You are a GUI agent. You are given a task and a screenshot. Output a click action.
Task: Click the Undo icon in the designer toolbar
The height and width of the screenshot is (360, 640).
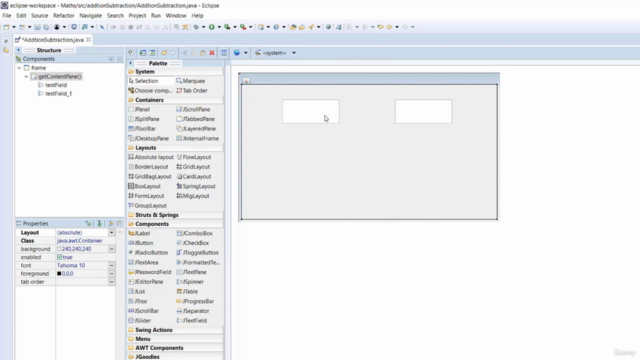[164, 53]
